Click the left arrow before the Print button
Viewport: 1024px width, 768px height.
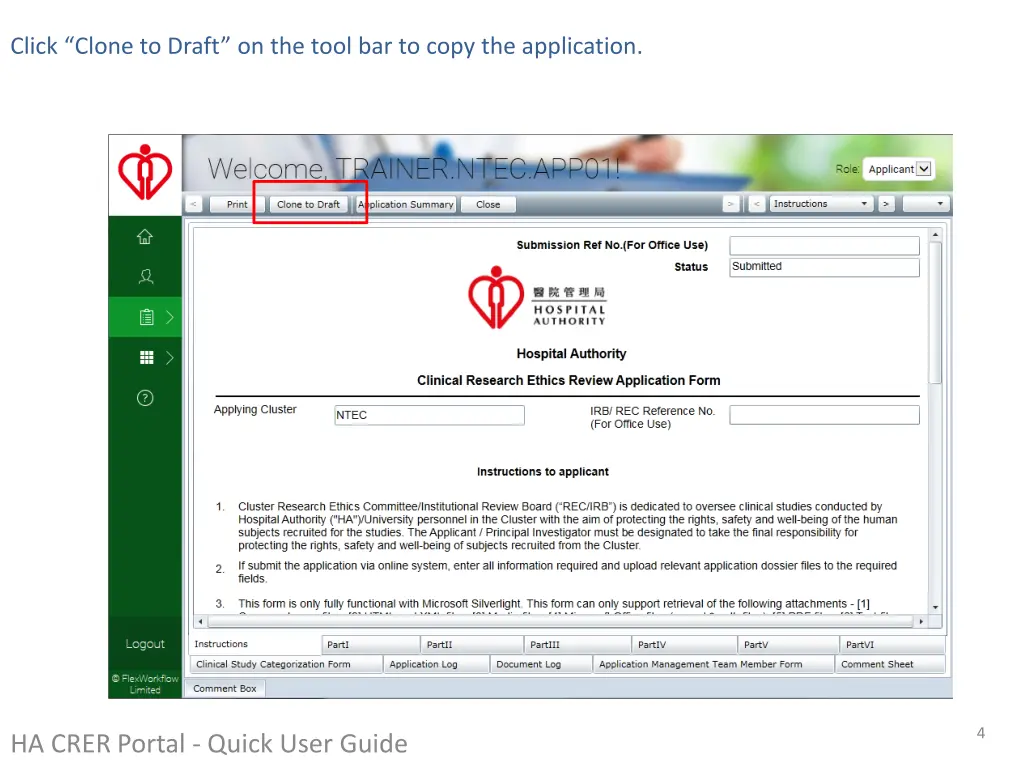(x=193, y=204)
